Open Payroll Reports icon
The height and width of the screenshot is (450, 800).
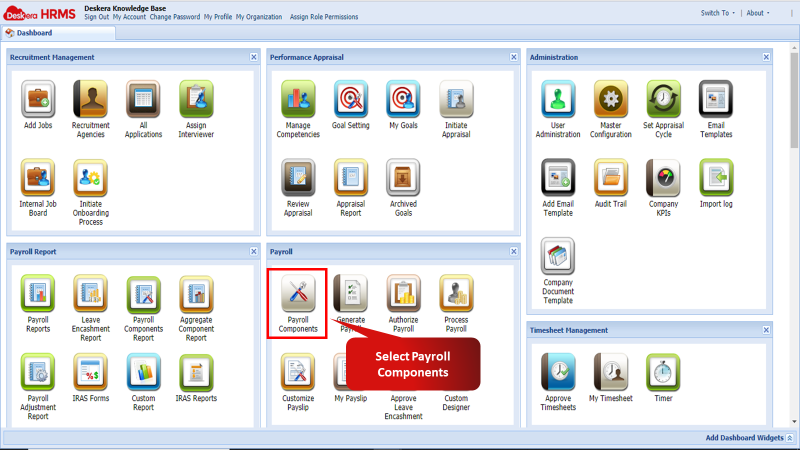pos(38,293)
